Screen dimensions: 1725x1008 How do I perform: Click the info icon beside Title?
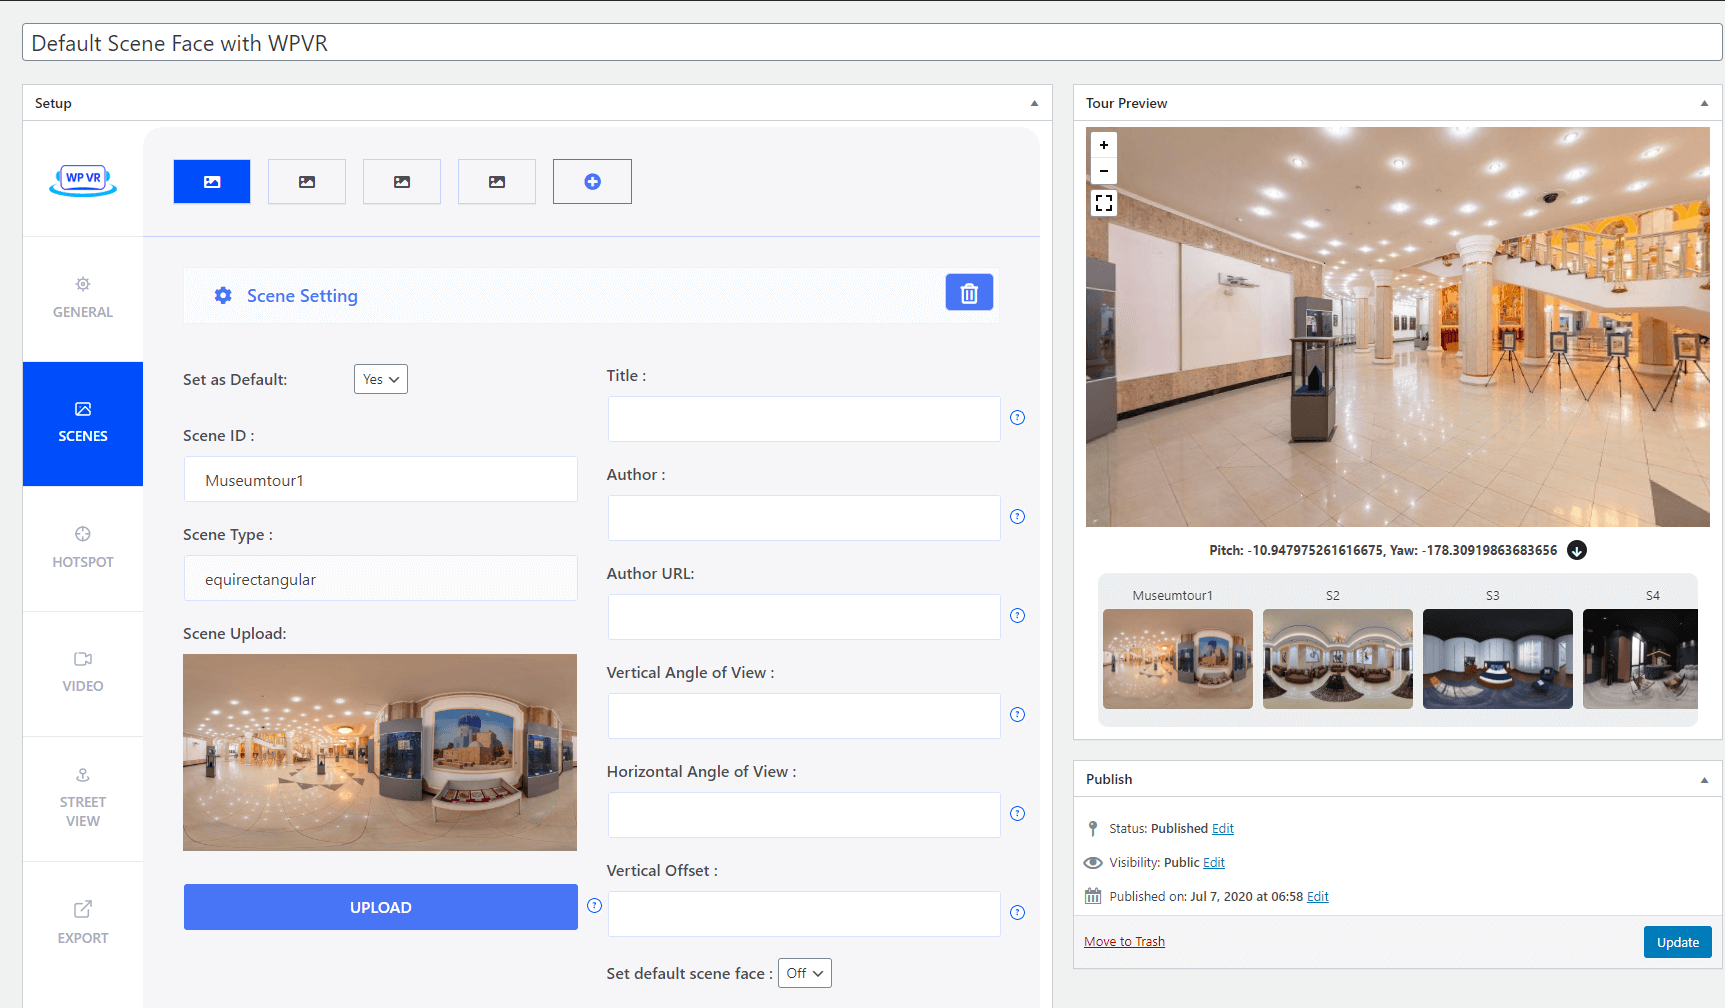pyautogui.click(x=1017, y=418)
